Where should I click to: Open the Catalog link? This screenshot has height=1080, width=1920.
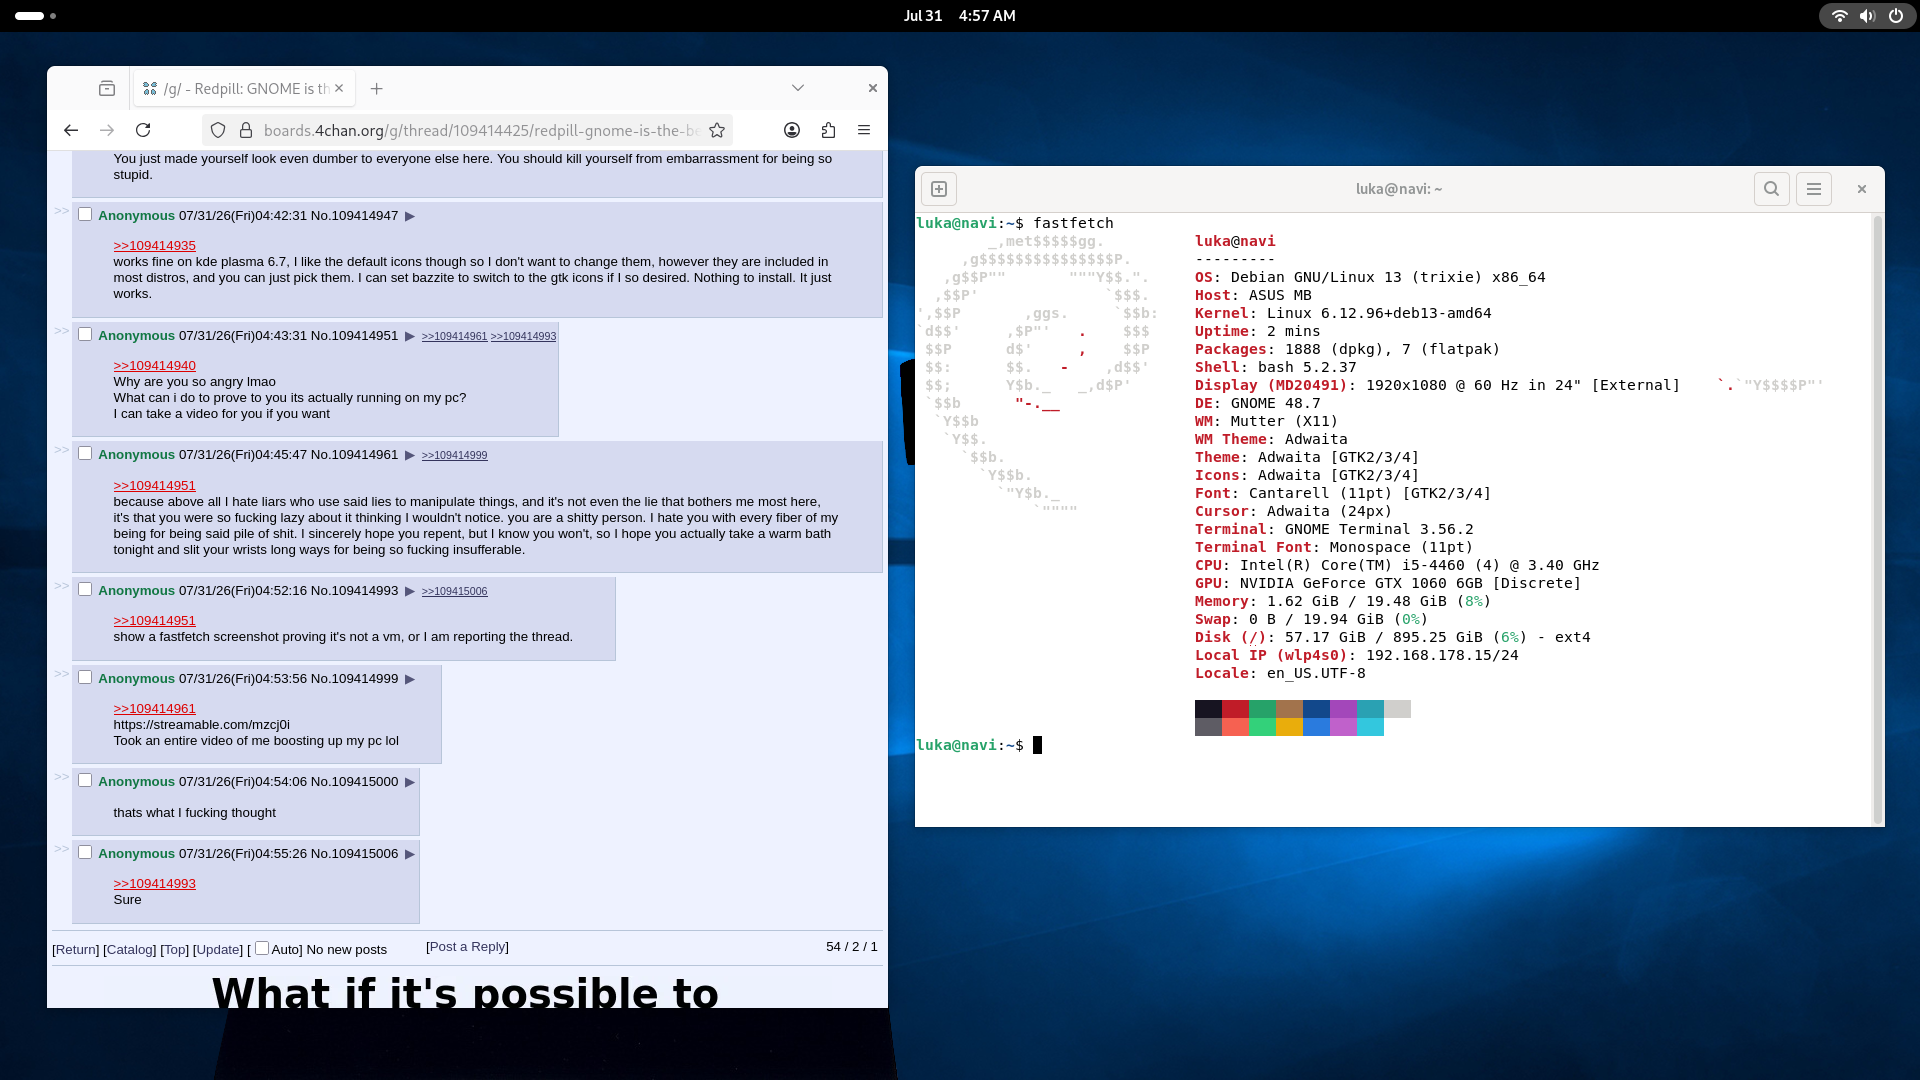[x=130, y=949]
